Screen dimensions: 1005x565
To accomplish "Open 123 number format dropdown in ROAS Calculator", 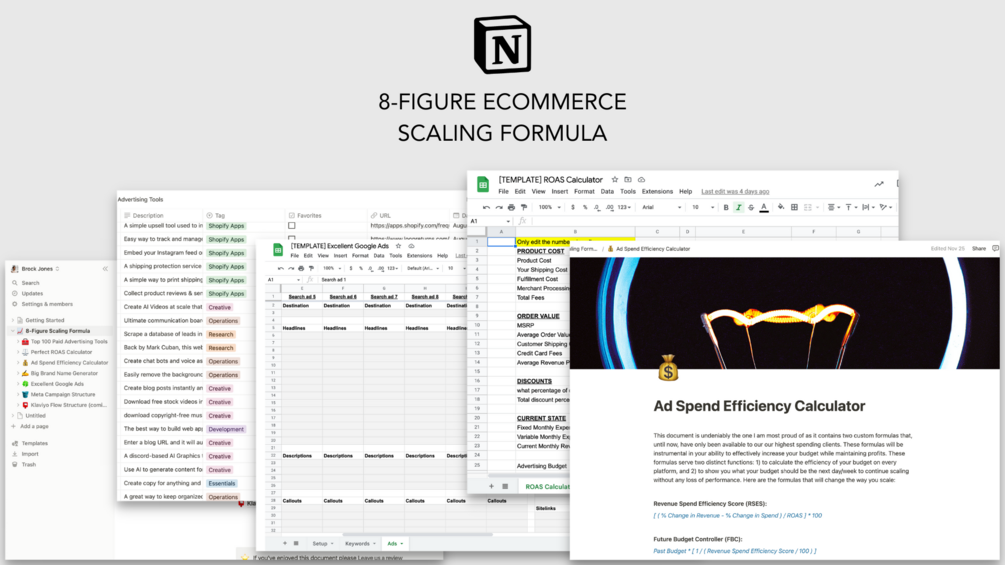I will click(625, 208).
